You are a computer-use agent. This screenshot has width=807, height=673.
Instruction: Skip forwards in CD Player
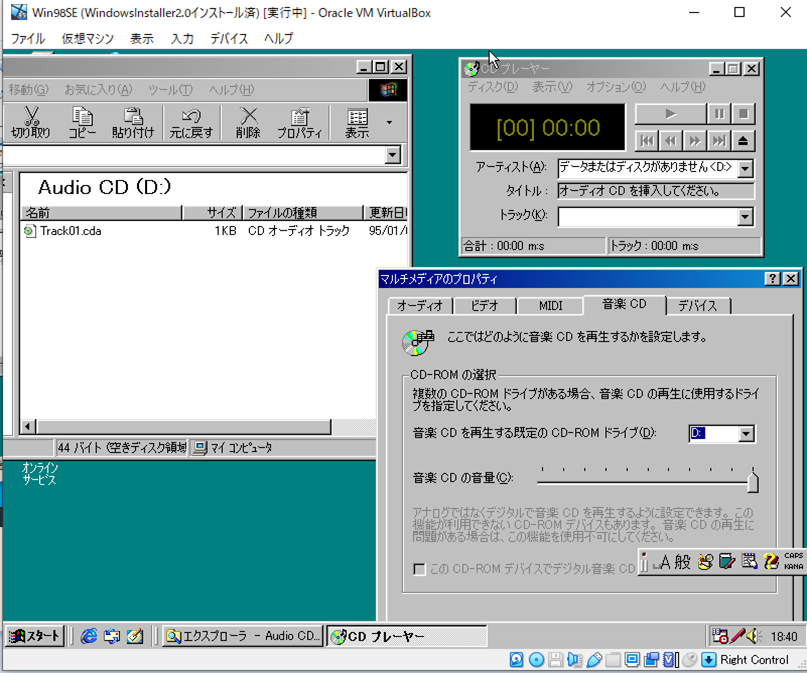(694, 140)
